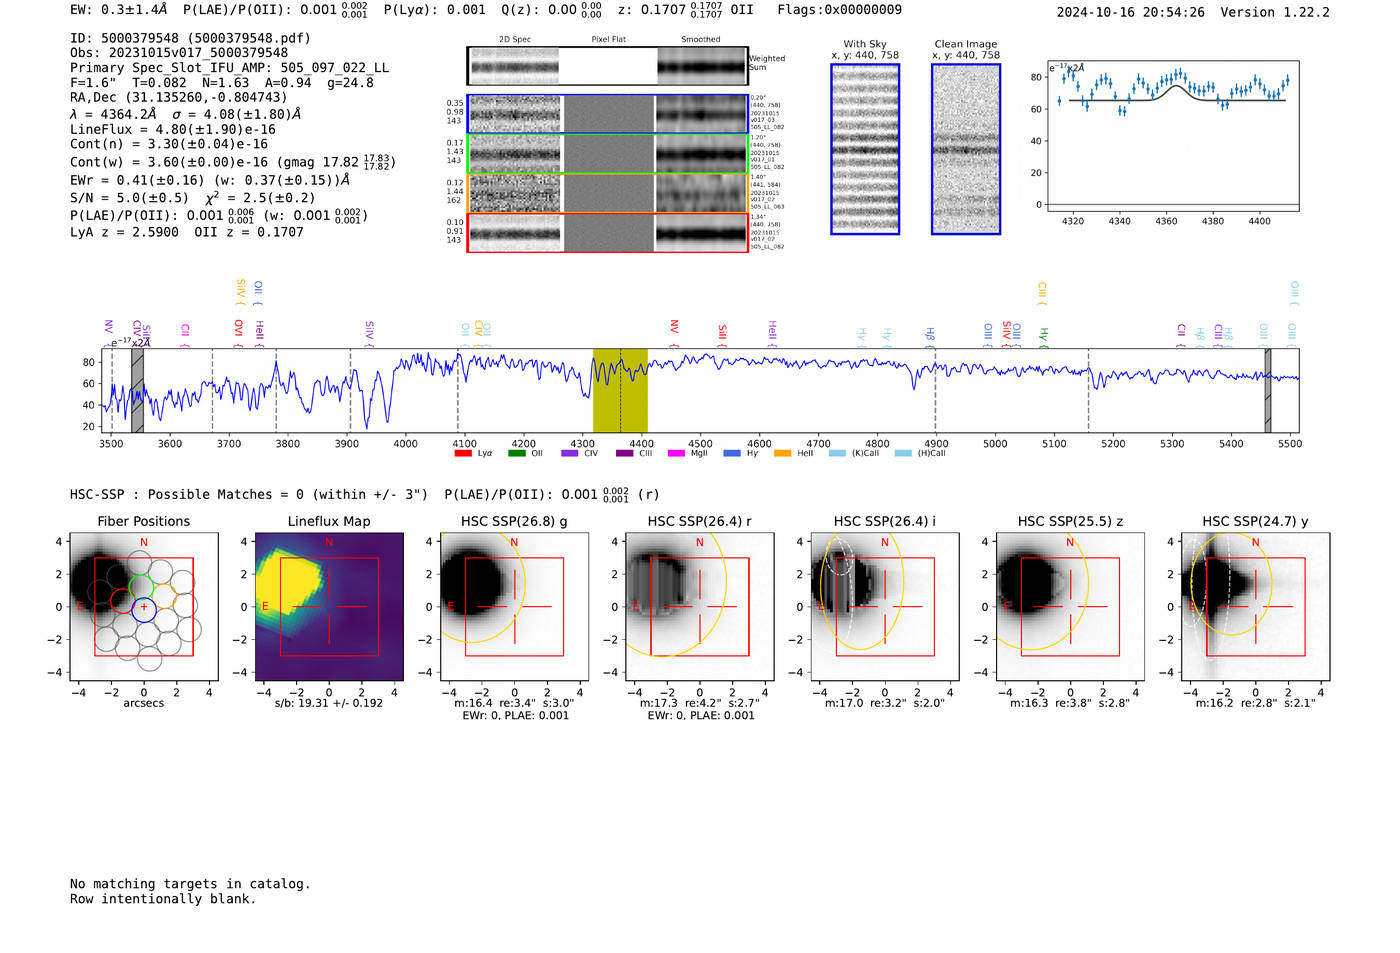The image size is (1400, 953).
Task: Click the green Hγ line label near 5080 Å
Action: point(1044,336)
